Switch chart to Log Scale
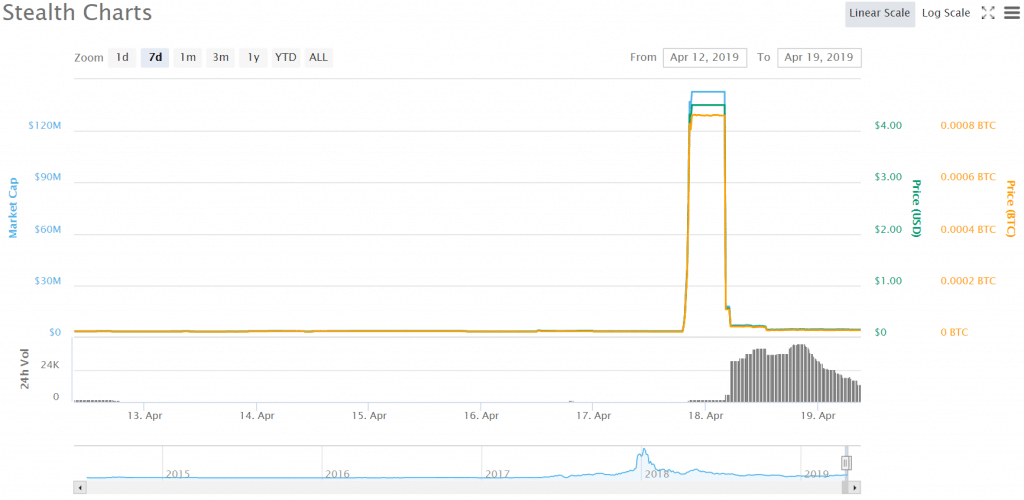The width and height of the screenshot is (1024, 500). point(945,13)
